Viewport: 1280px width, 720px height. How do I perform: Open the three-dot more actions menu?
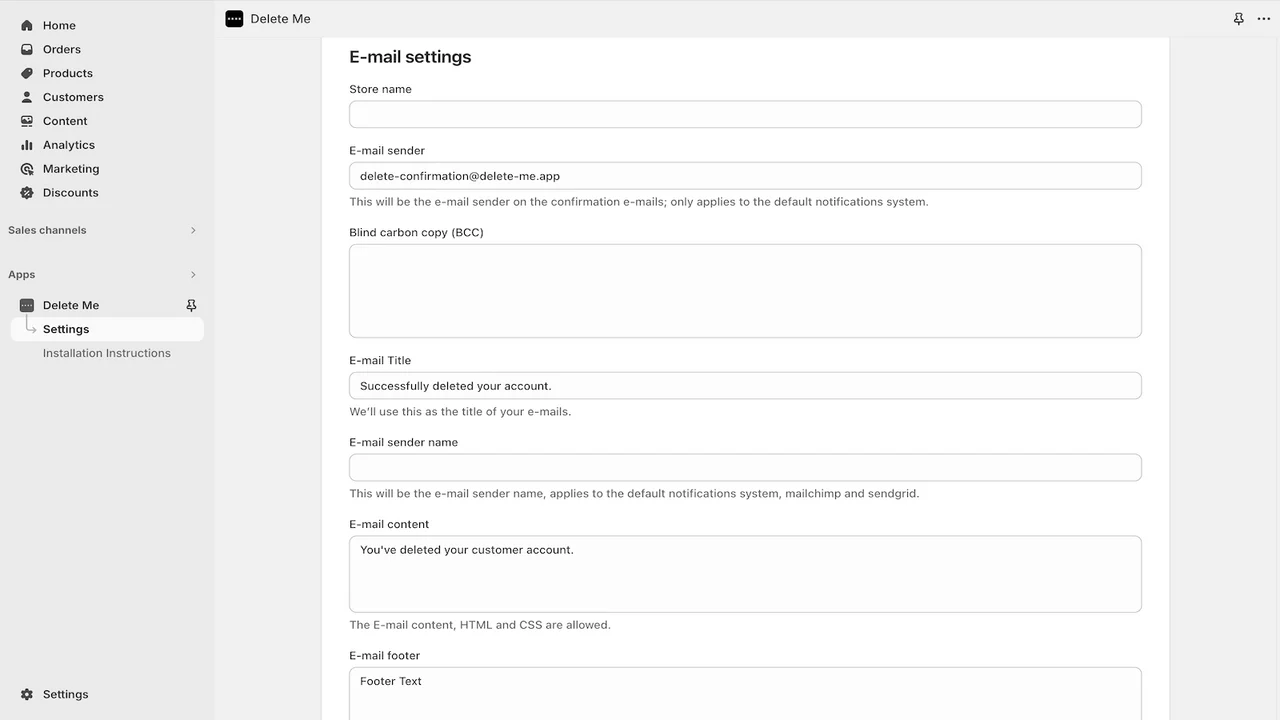(x=1264, y=18)
